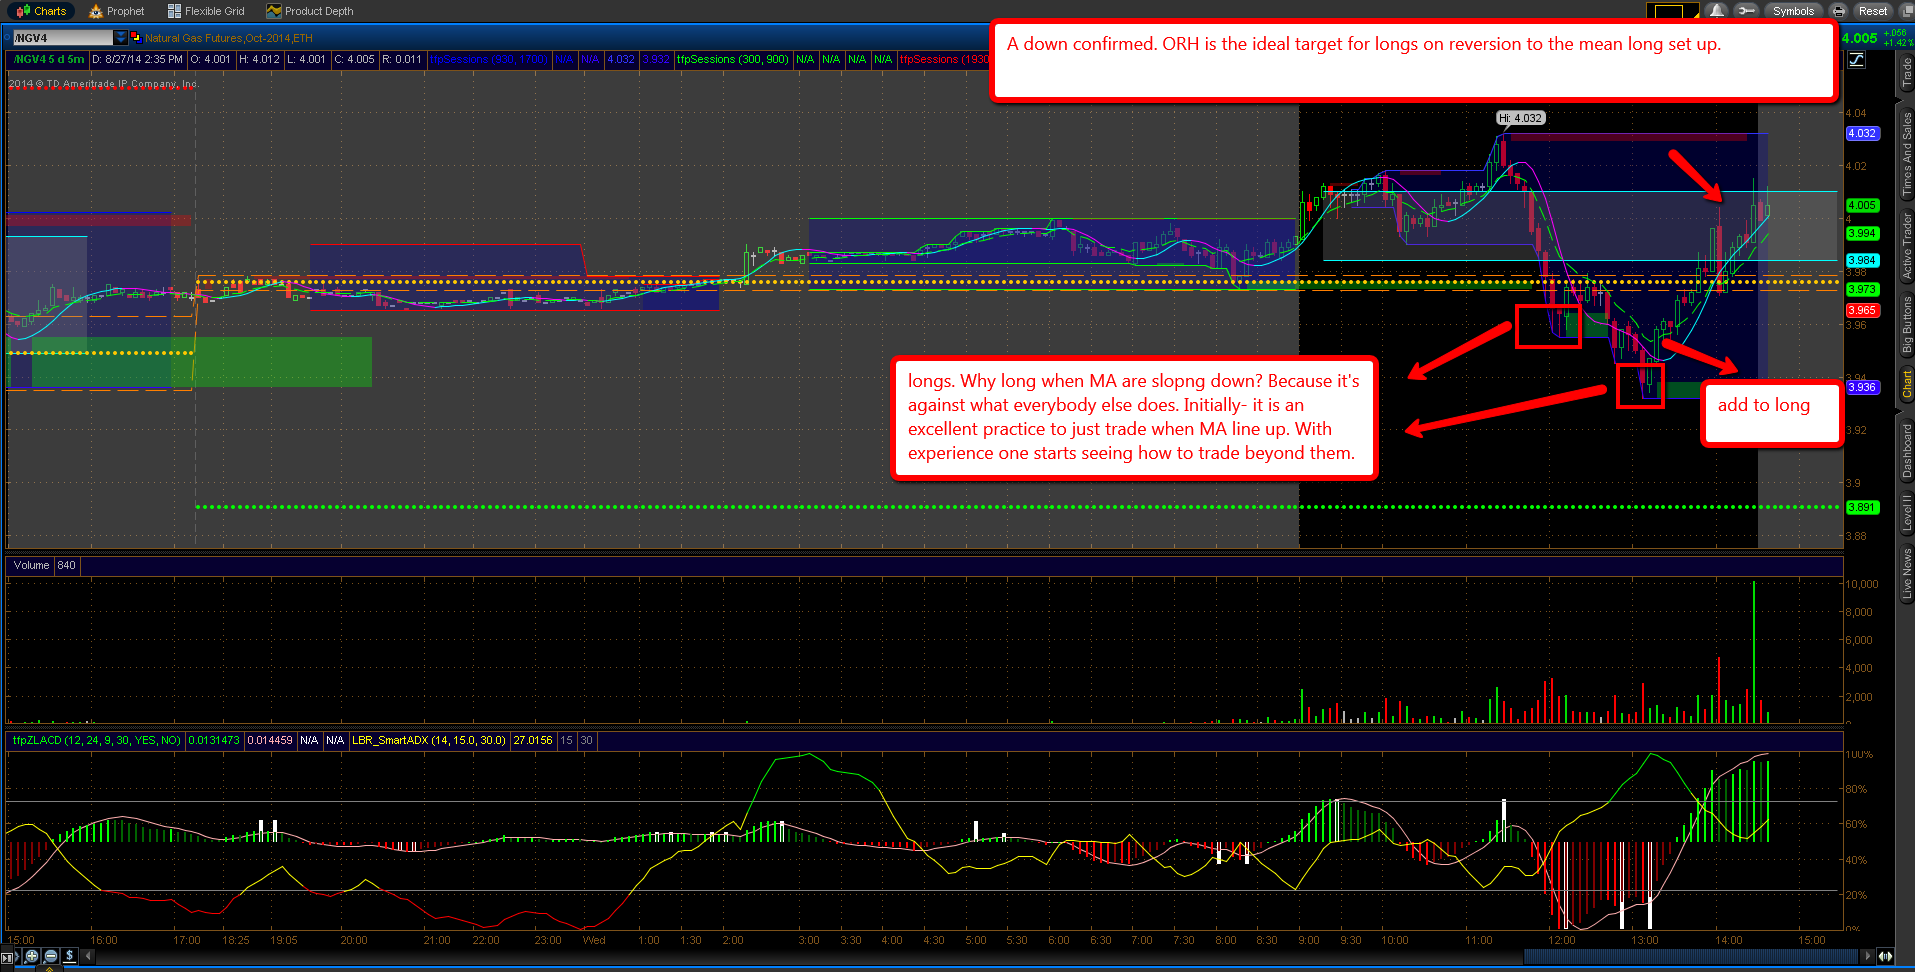Click the /NGV4 symbol input field
Screen dimensions: 1915x972
pos(62,38)
